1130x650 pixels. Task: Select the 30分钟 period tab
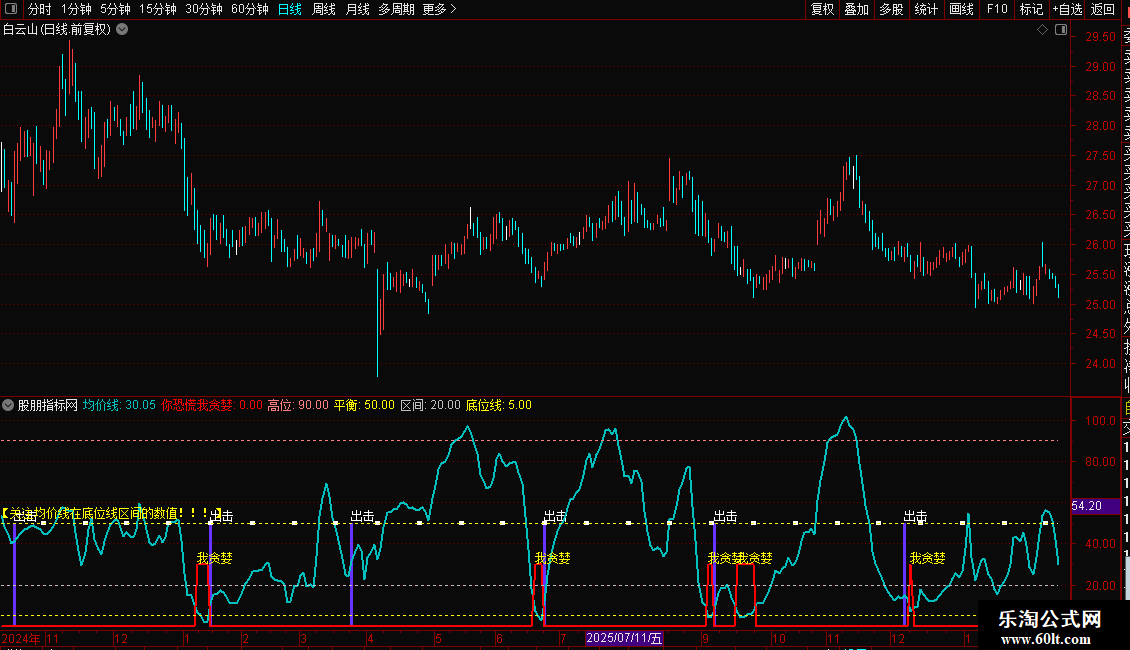click(204, 9)
